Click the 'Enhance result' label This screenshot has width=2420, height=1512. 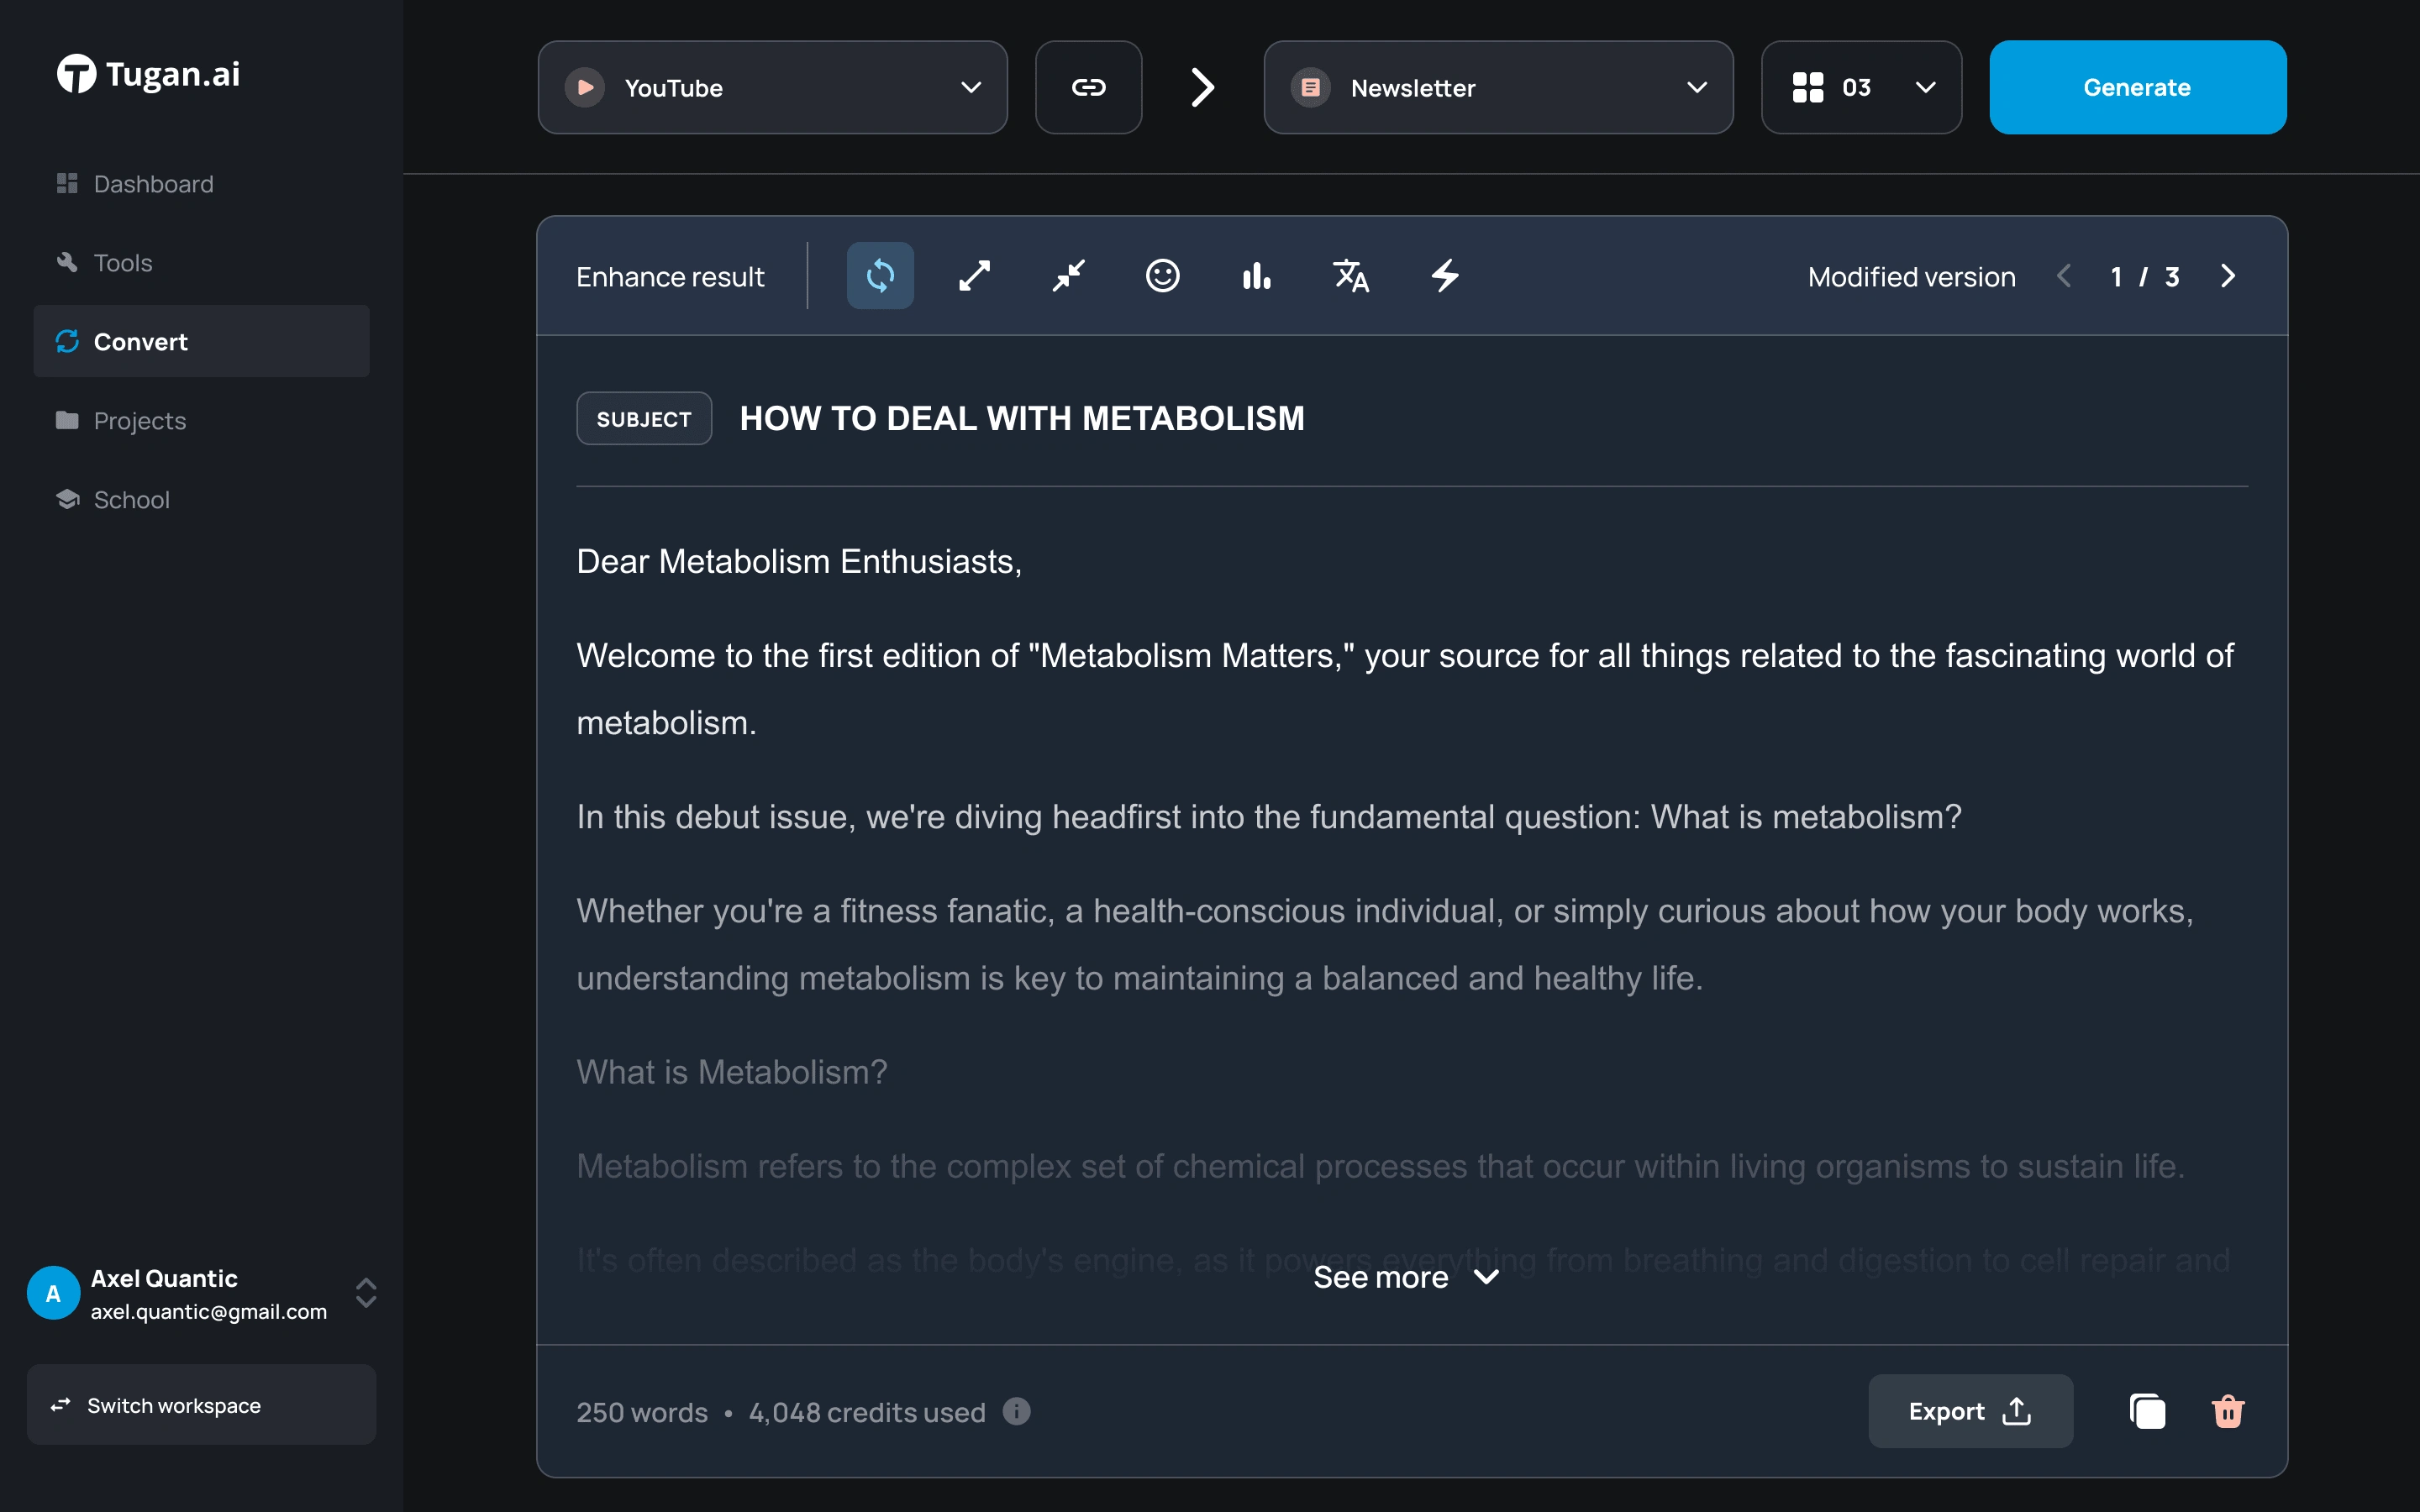pyautogui.click(x=670, y=277)
